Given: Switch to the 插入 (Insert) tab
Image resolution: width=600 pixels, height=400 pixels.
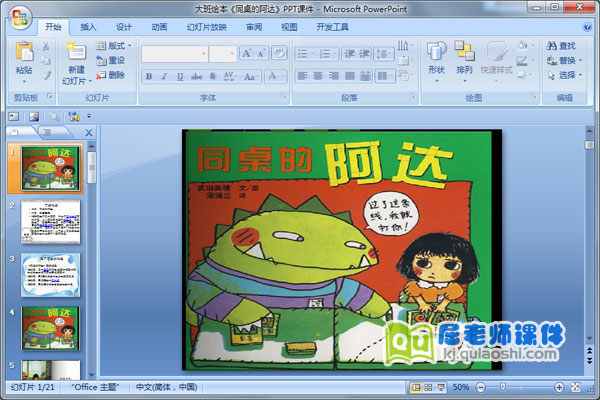Looking at the screenshot, I should (x=88, y=27).
